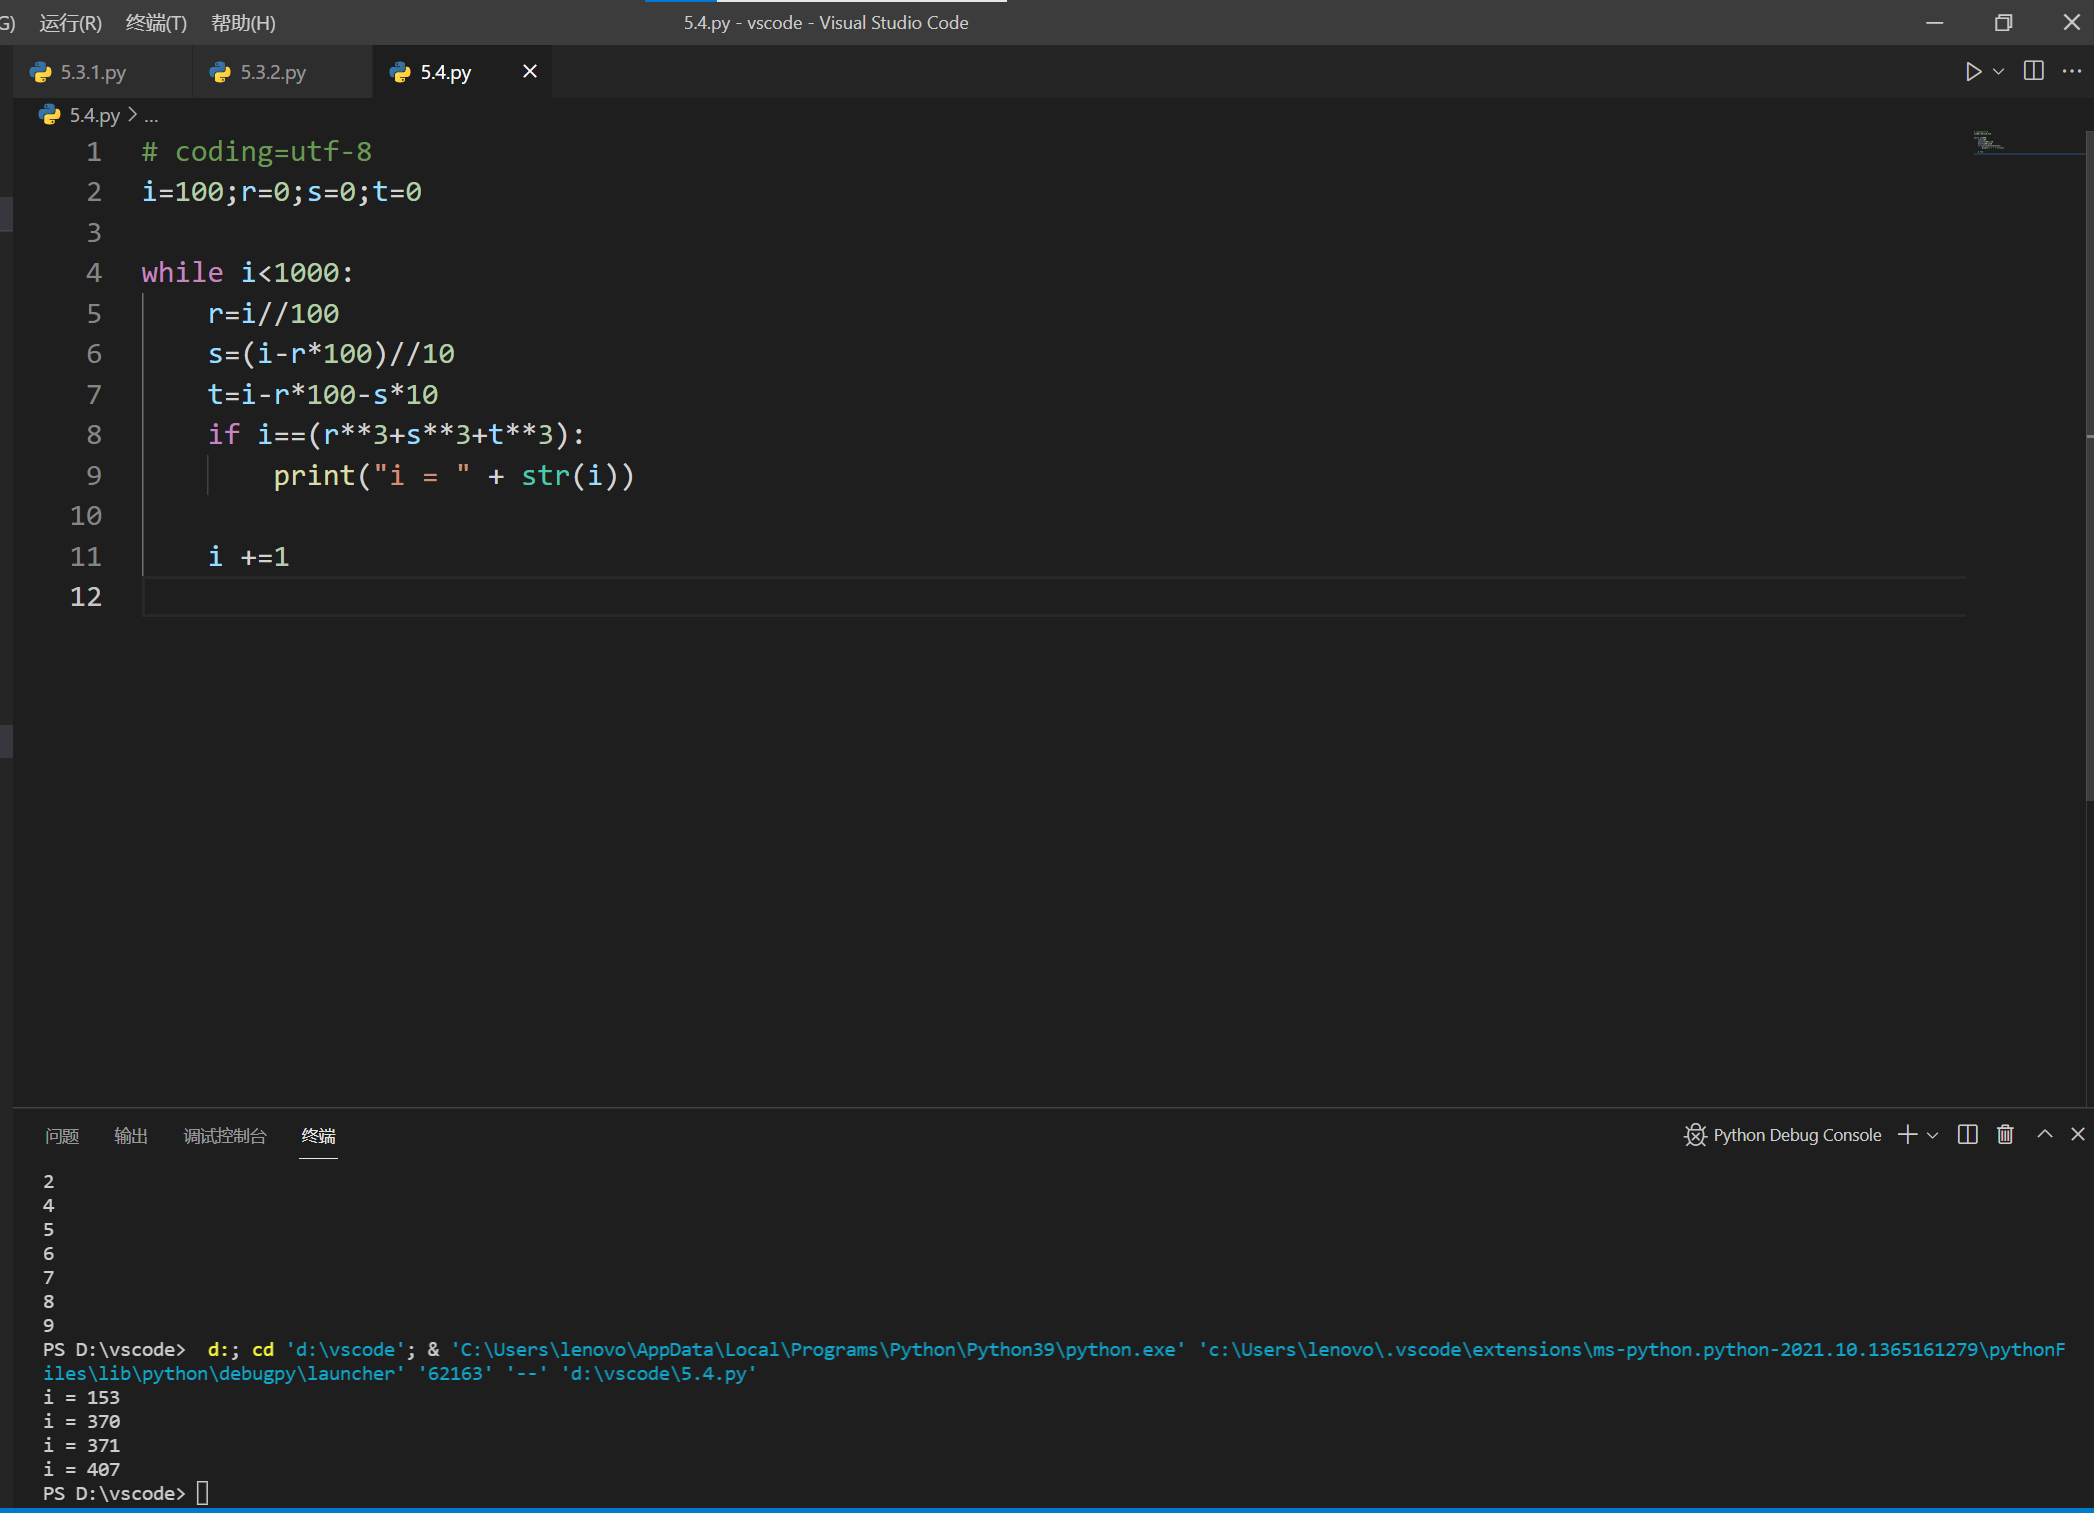Create a new terminal with plus icon
This screenshot has height=1513, width=2094.
tap(1907, 1135)
